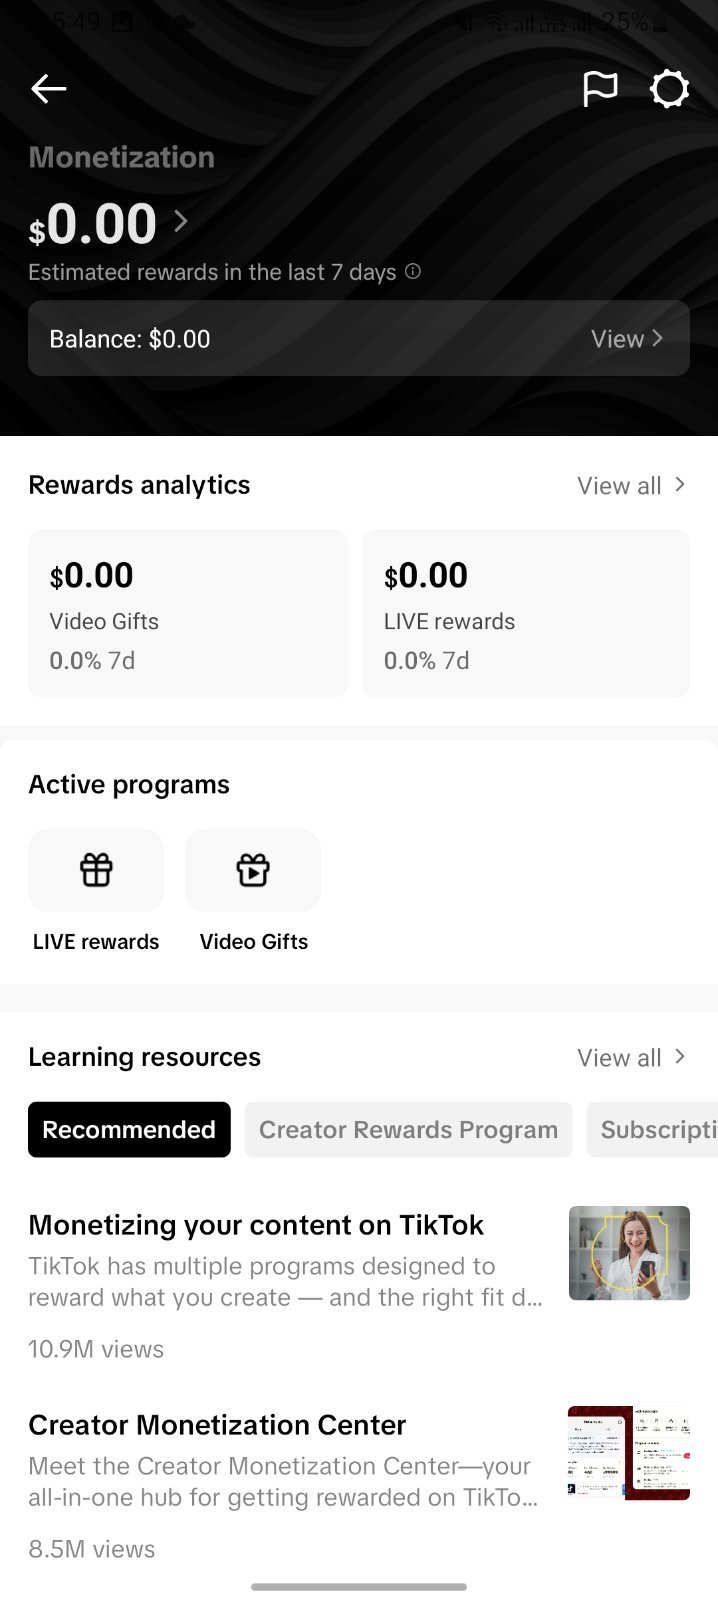Image resolution: width=718 pixels, height=1600 pixels.
Task: Tap Creator Monetization Center thumbnail
Action: tap(629, 1453)
